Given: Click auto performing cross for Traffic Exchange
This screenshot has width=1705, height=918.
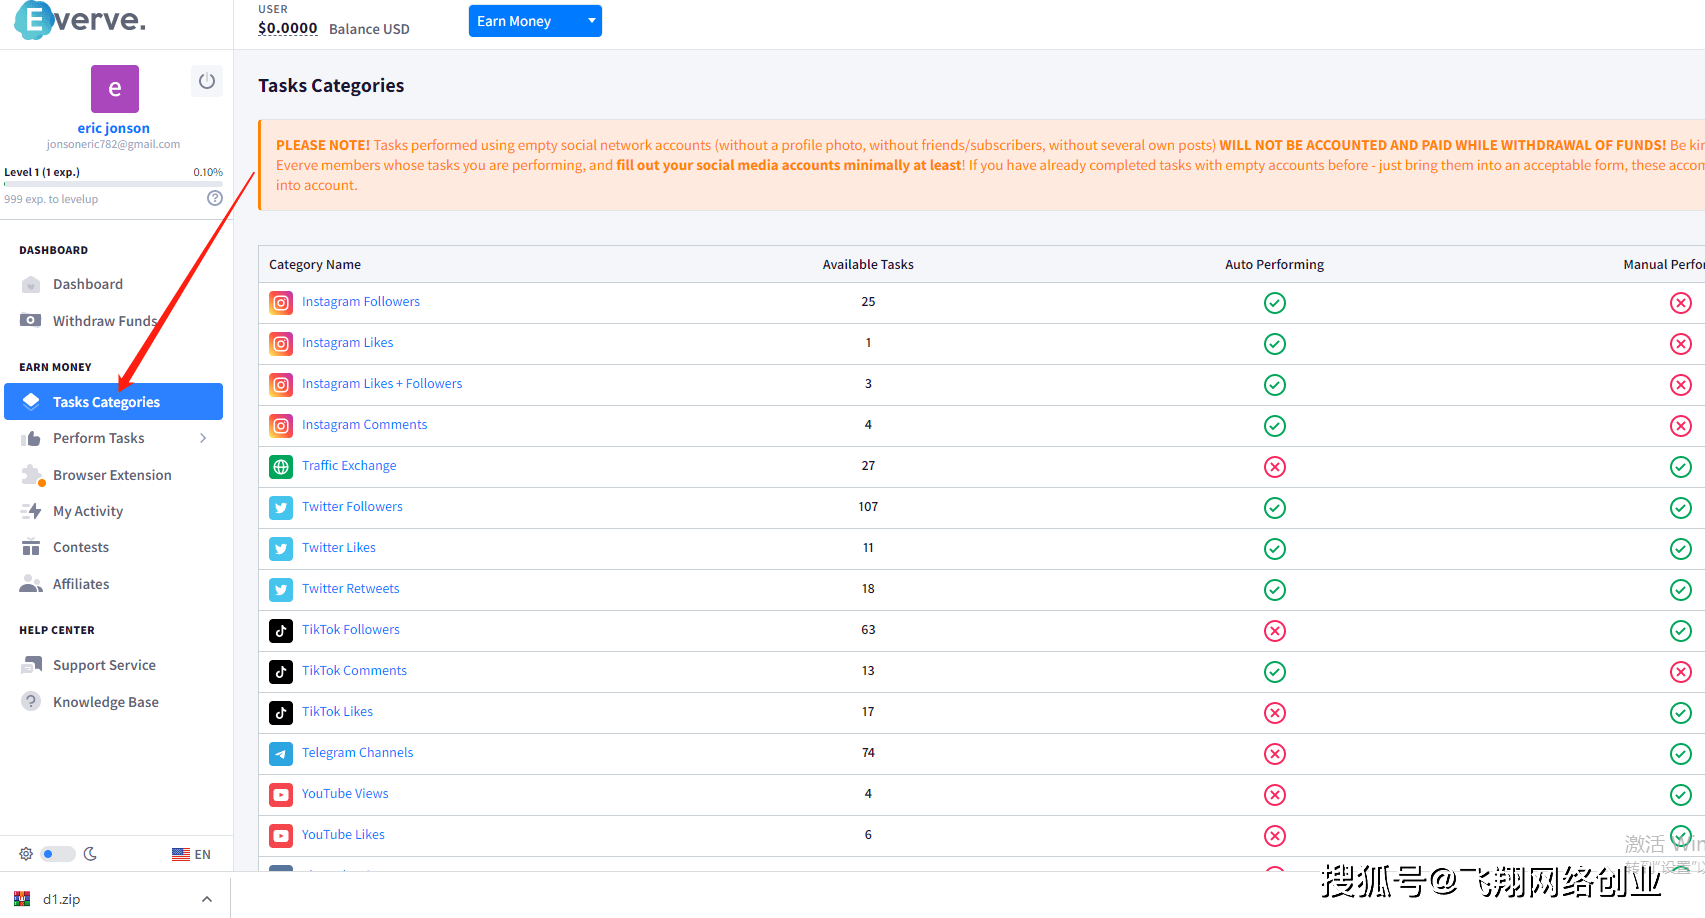Looking at the screenshot, I should click(x=1274, y=466).
